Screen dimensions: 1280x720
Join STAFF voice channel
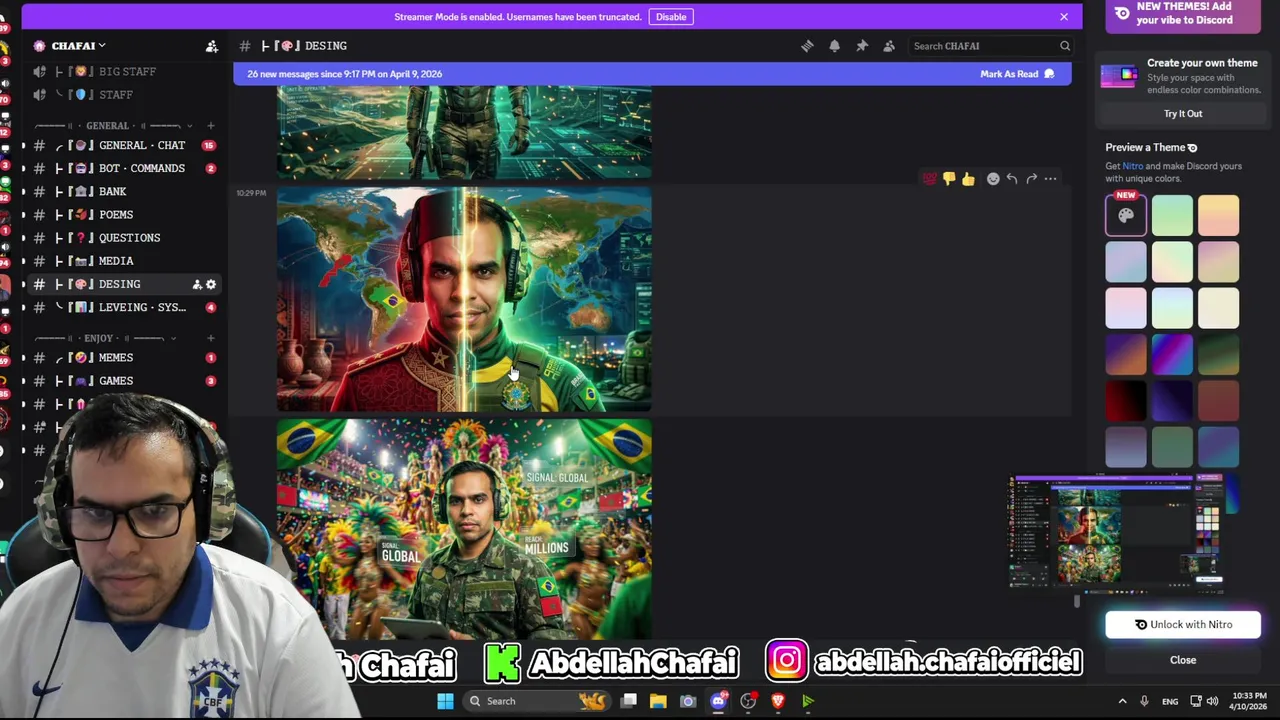point(125,95)
